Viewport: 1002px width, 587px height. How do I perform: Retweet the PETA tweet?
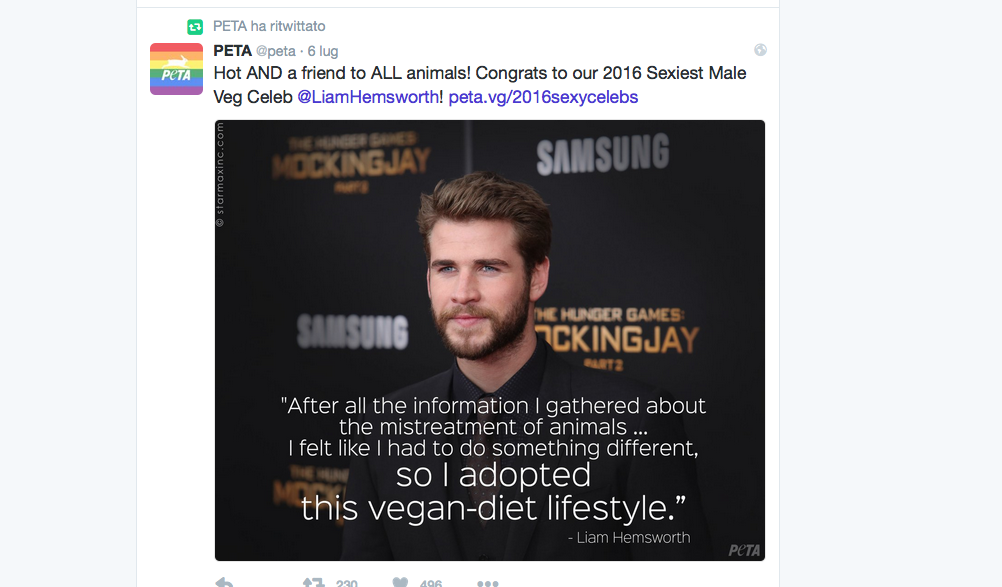click(313, 583)
